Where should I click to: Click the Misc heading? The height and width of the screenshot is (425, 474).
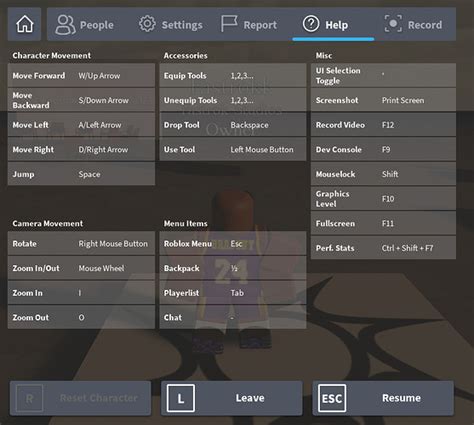click(324, 56)
